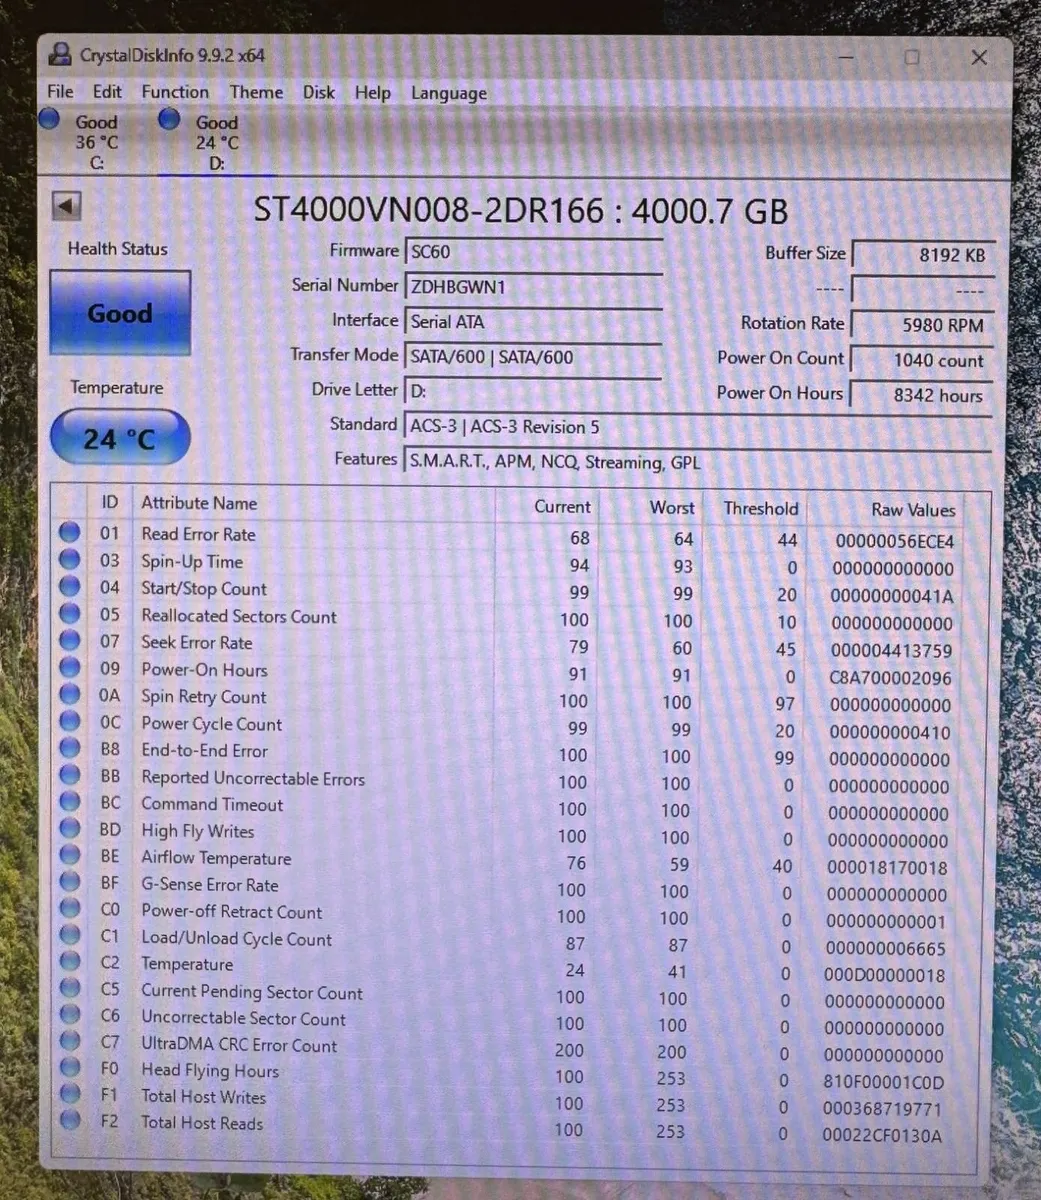Select the Total Host Writes row text

tap(203, 1096)
